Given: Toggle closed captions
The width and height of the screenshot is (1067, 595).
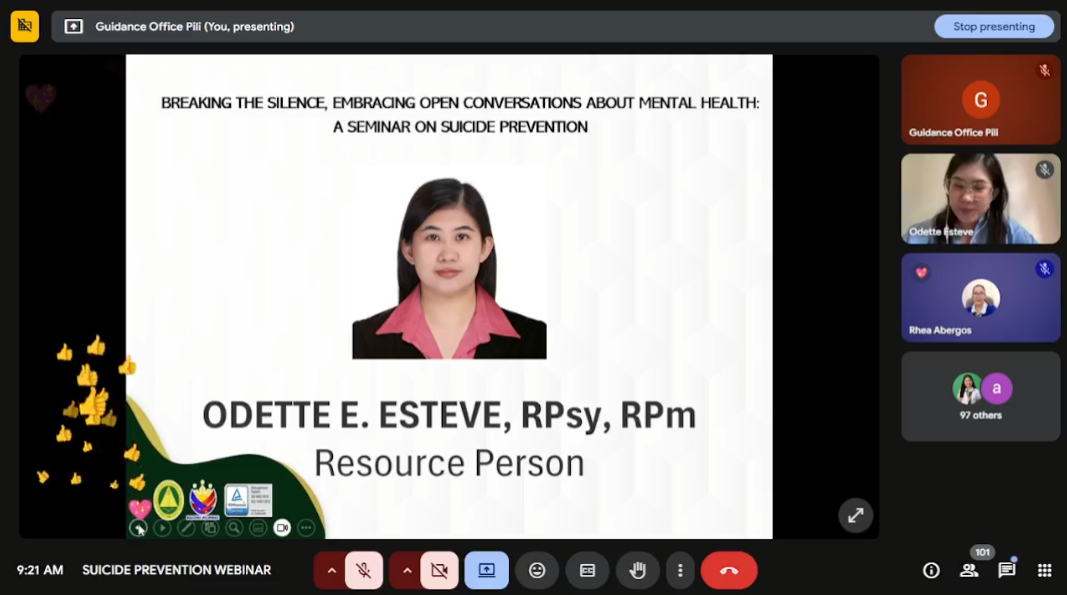Looking at the screenshot, I should coord(587,570).
